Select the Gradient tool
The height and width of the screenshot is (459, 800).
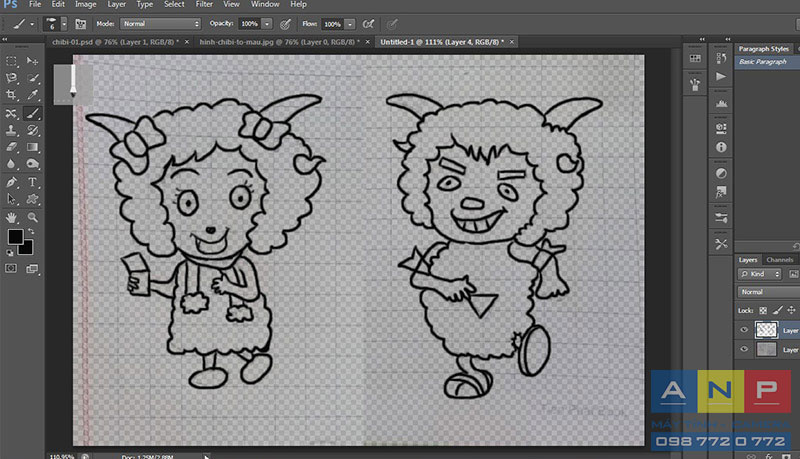(32, 147)
